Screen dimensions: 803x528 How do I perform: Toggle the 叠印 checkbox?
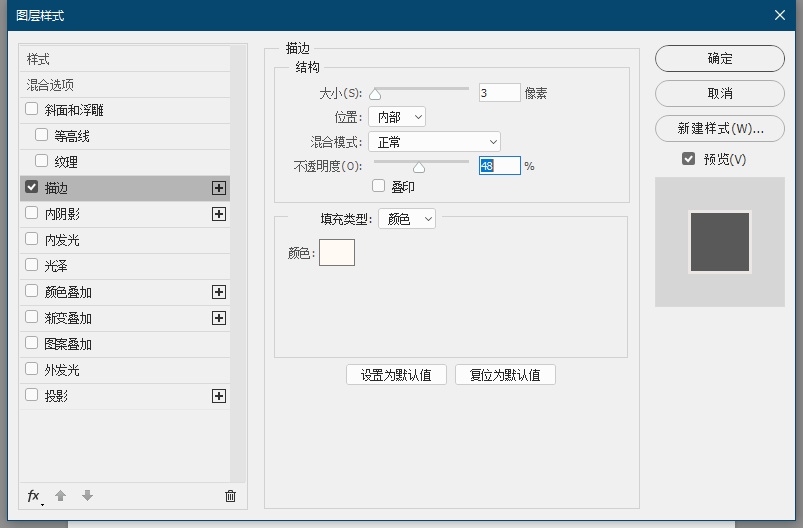[x=378, y=186]
